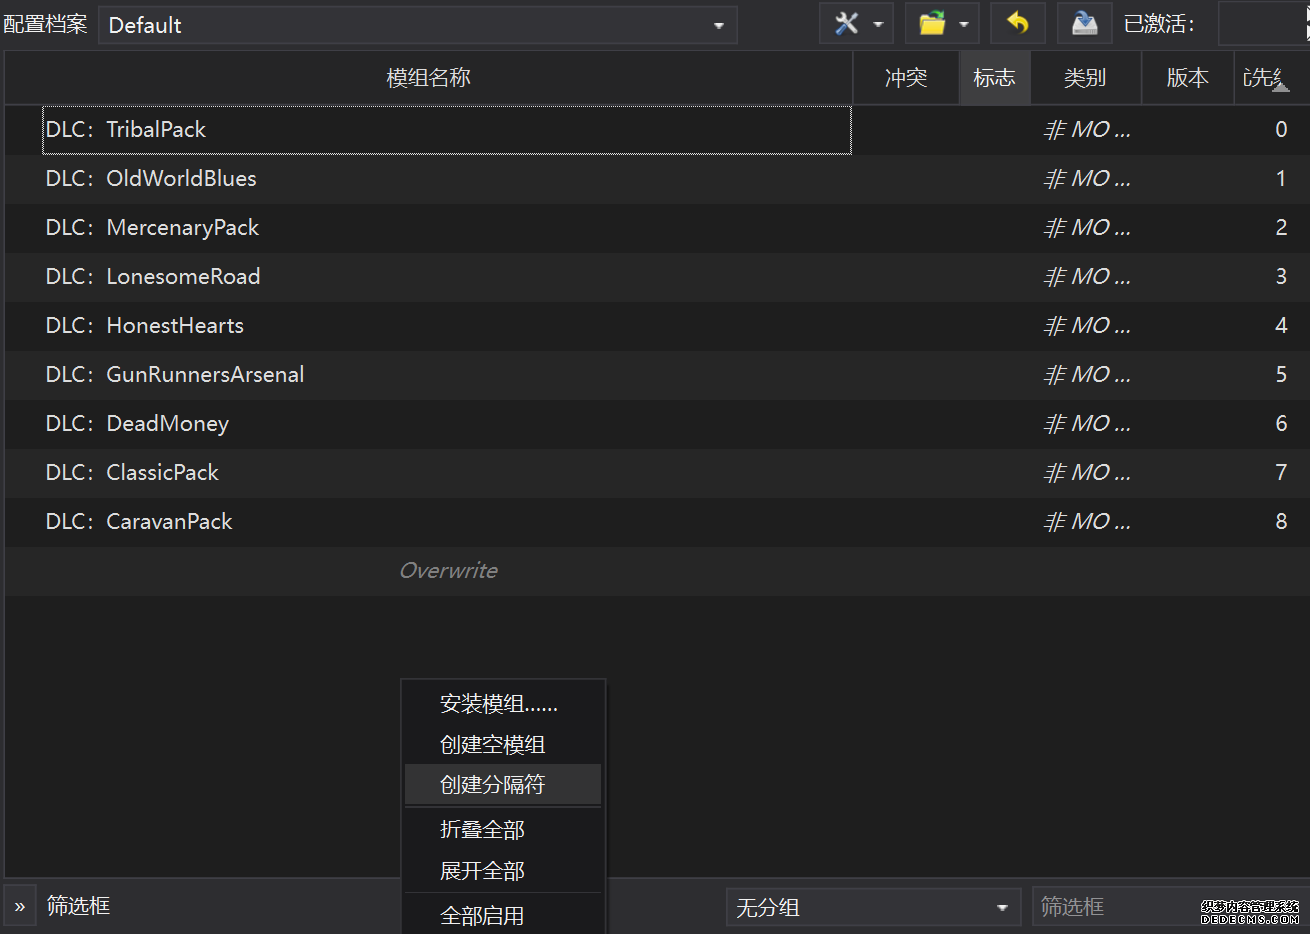Sort by the 模组名称 column header
This screenshot has height=934, width=1310.
tap(428, 78)
